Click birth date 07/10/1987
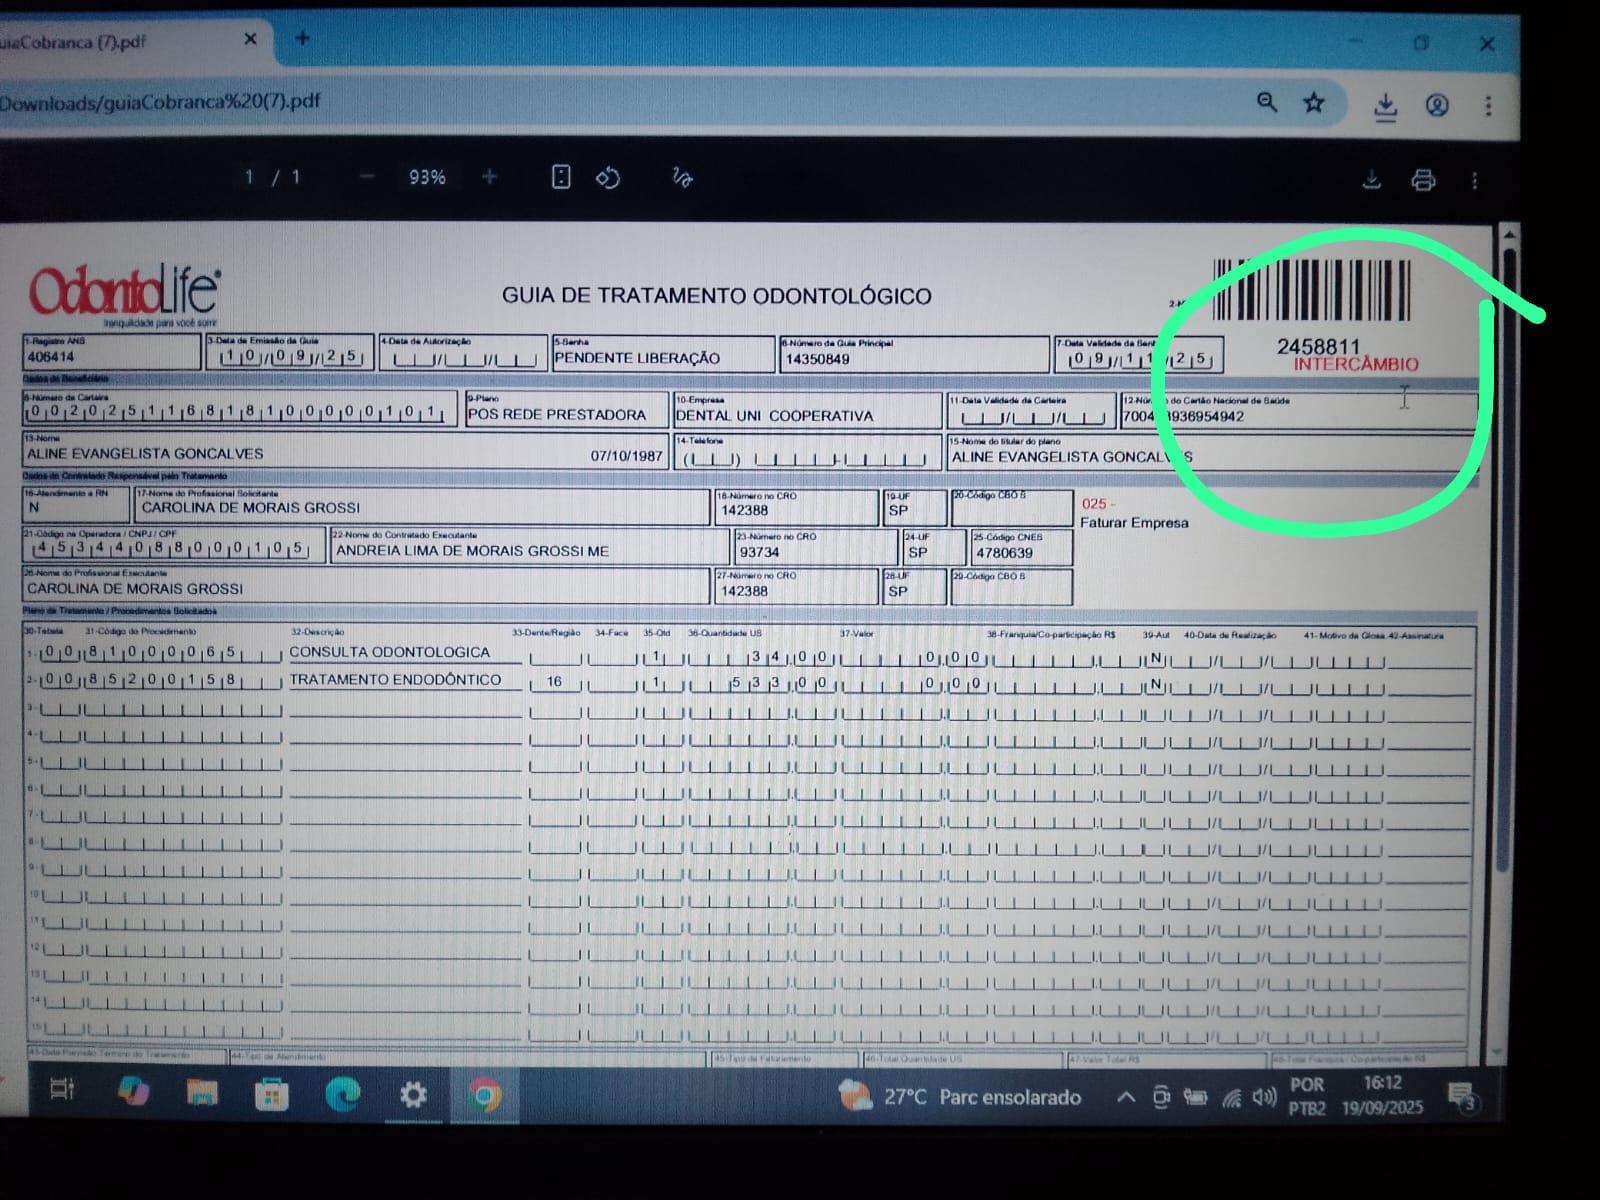This screenshot has width=1600, height=1200. point(626,455)
